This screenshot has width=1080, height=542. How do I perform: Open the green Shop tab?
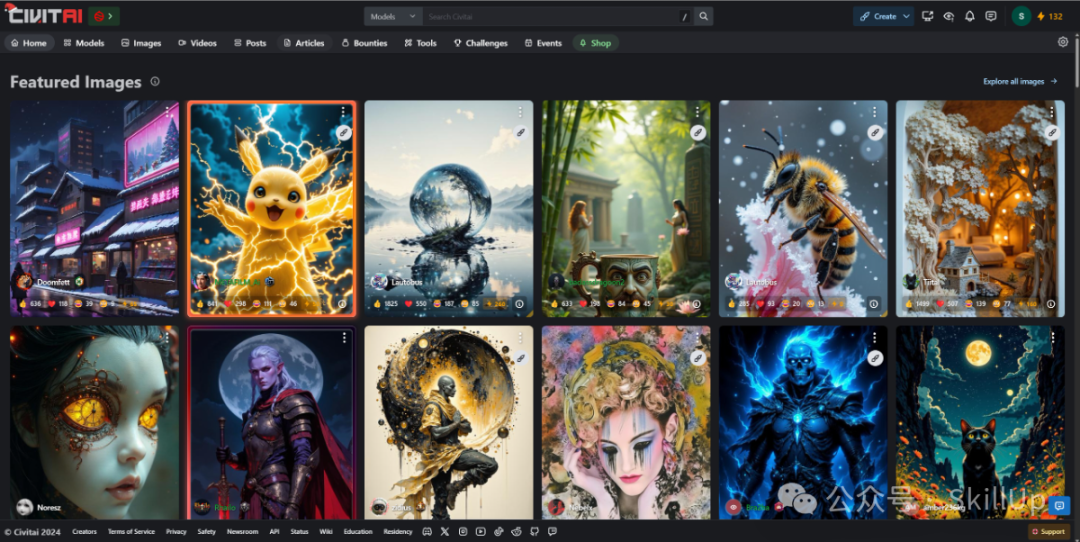595,43
